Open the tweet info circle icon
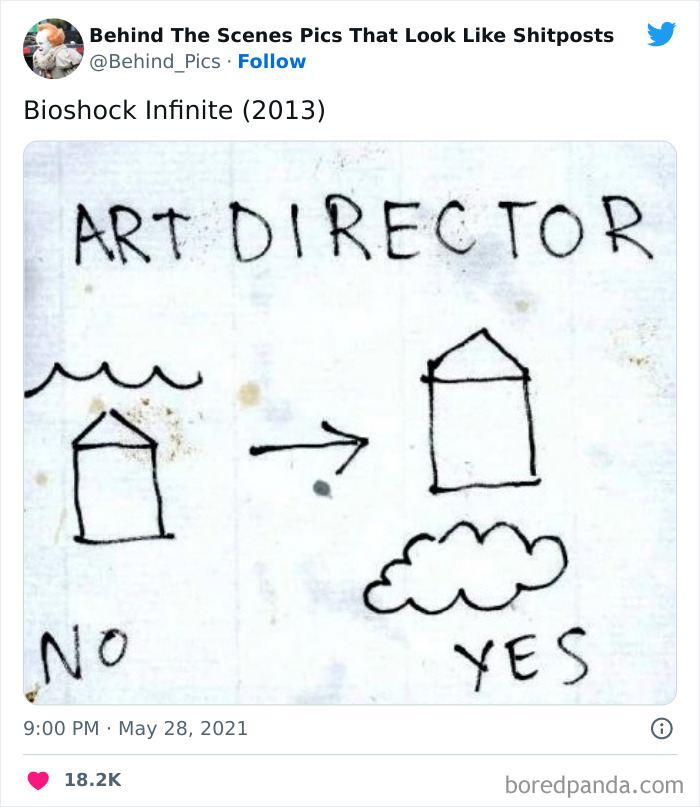Viewport: 700px width, 807px height. coord(661,728)
